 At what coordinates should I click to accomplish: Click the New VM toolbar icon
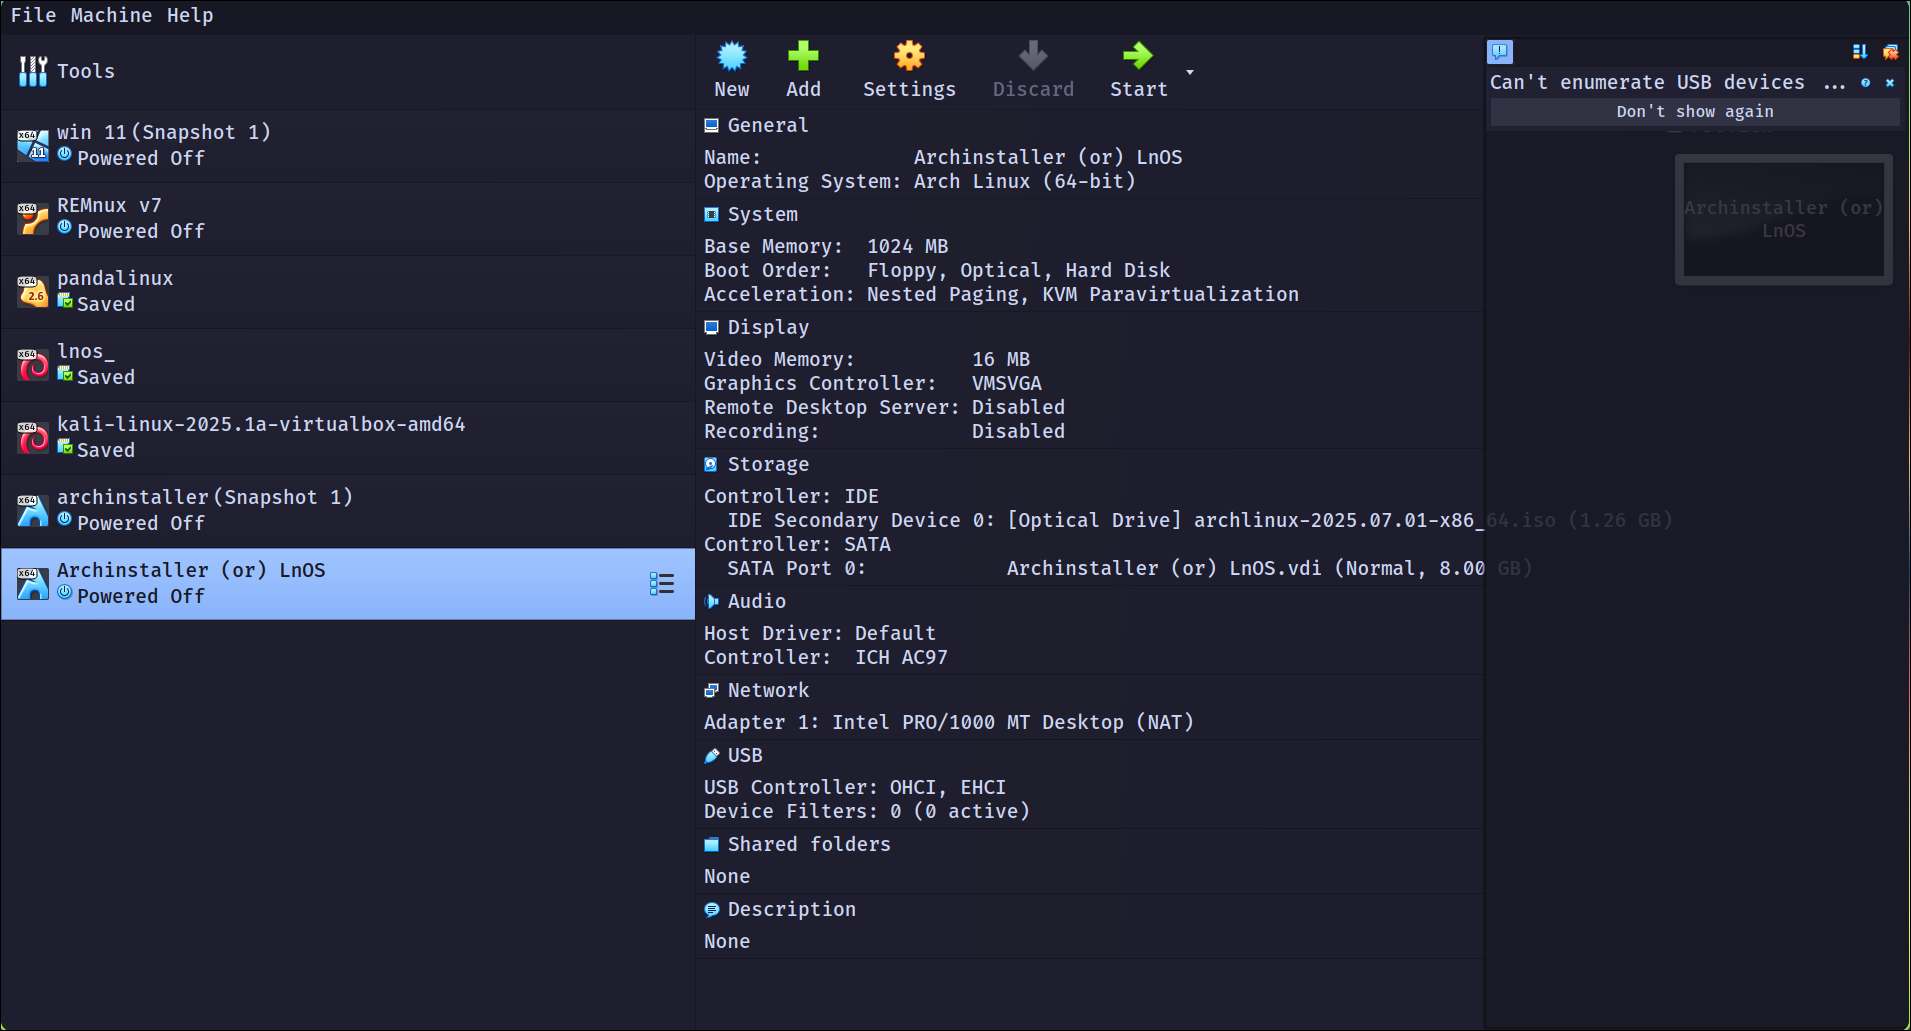click(x=732, y=56)
